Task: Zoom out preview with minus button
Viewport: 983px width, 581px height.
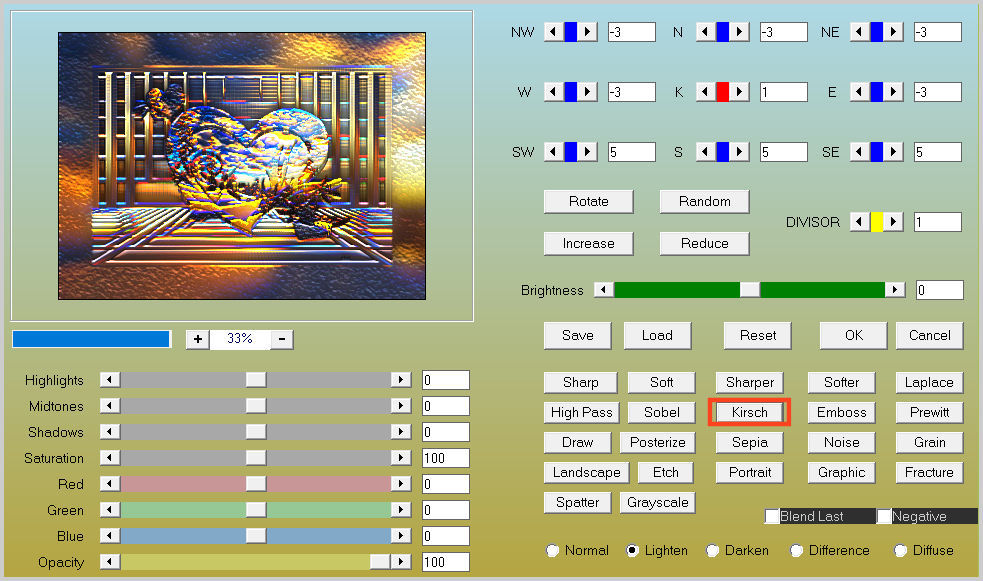Action: (x=282, y=339)
